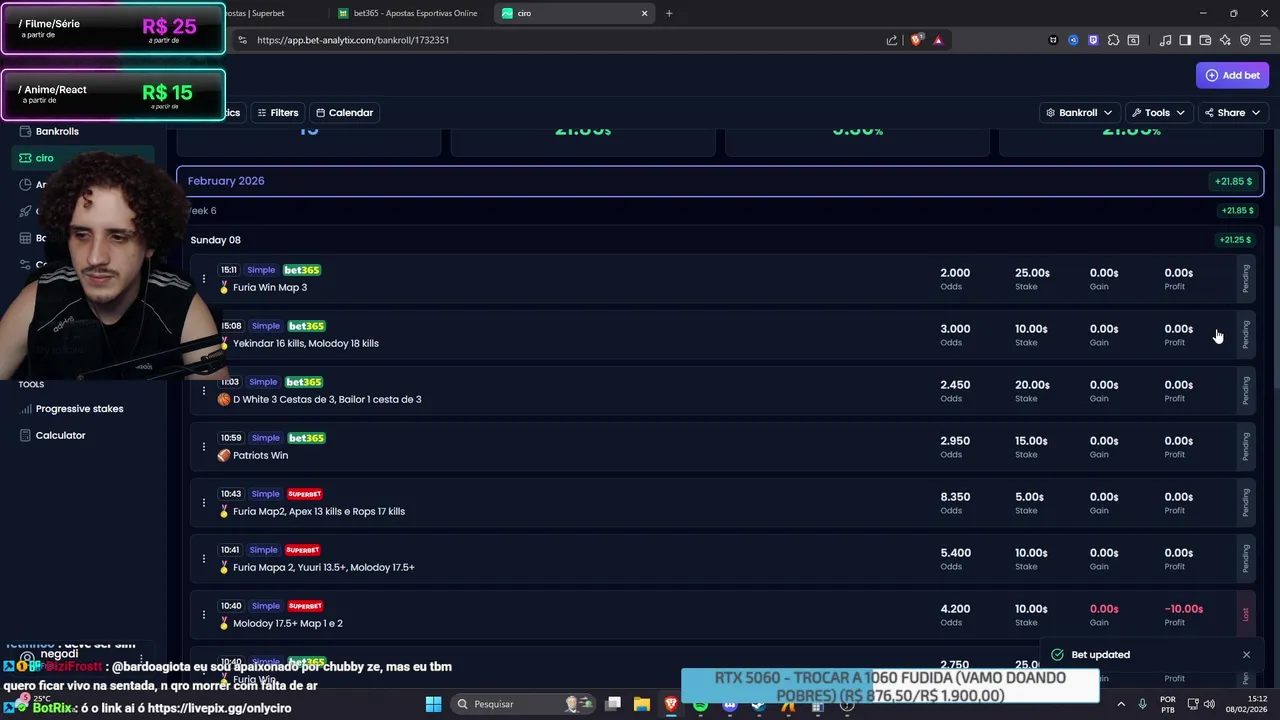Click the Bet updated checkmark icon
Viewport: 1280px width, 720px height.
[x=1058, y=655]
